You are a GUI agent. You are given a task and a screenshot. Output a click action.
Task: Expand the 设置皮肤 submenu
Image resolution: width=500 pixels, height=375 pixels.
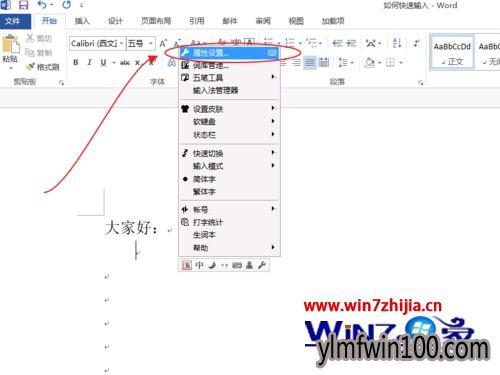click(229, 109)
